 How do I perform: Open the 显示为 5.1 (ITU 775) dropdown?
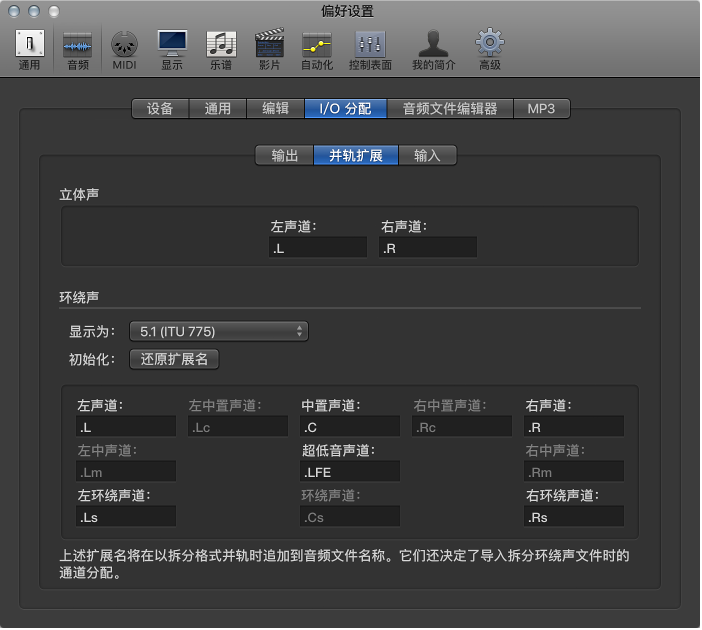(219, 332)
